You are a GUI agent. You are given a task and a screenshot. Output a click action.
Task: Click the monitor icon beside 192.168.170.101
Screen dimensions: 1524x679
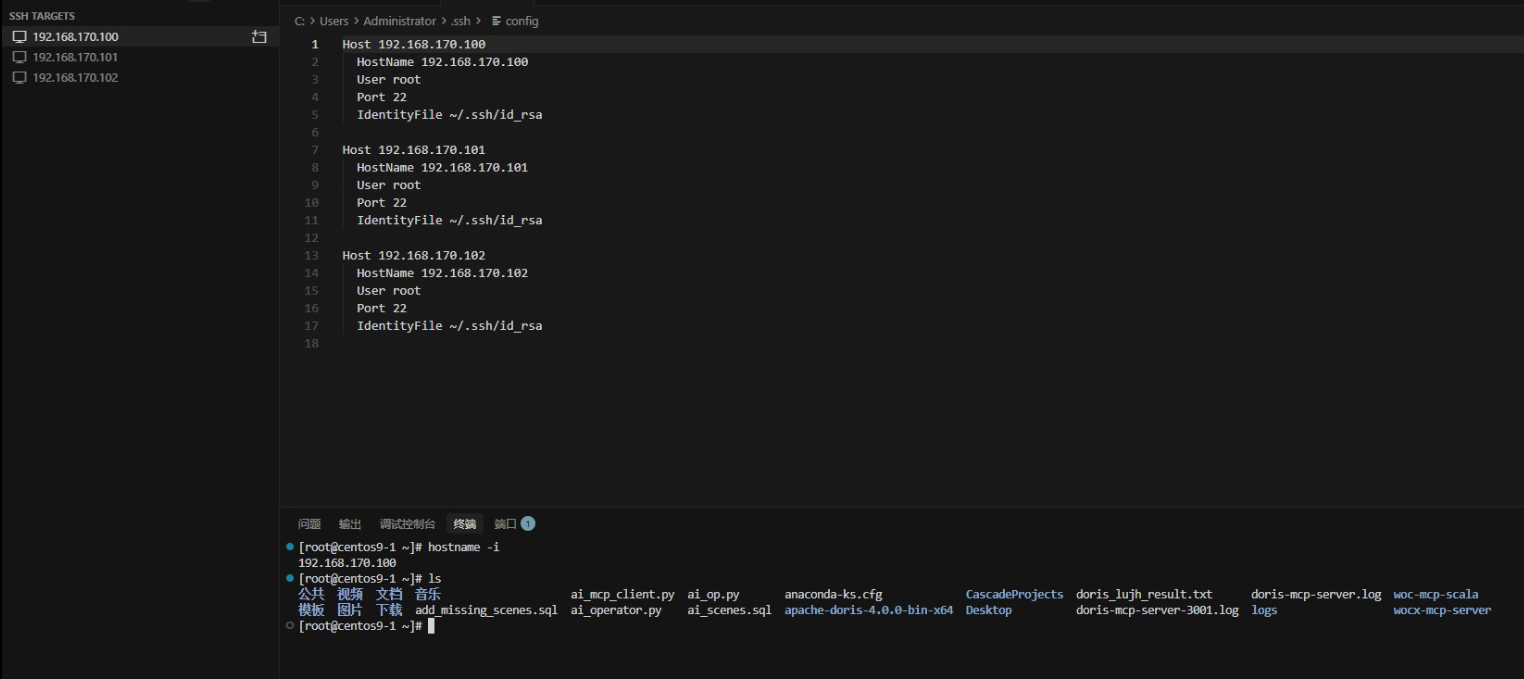[19, 57]
